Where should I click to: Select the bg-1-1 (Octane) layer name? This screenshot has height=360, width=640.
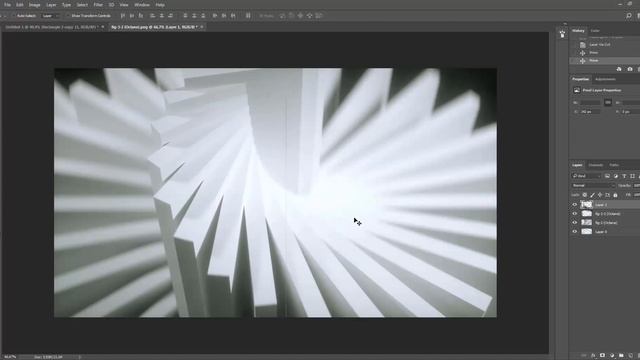607,214
